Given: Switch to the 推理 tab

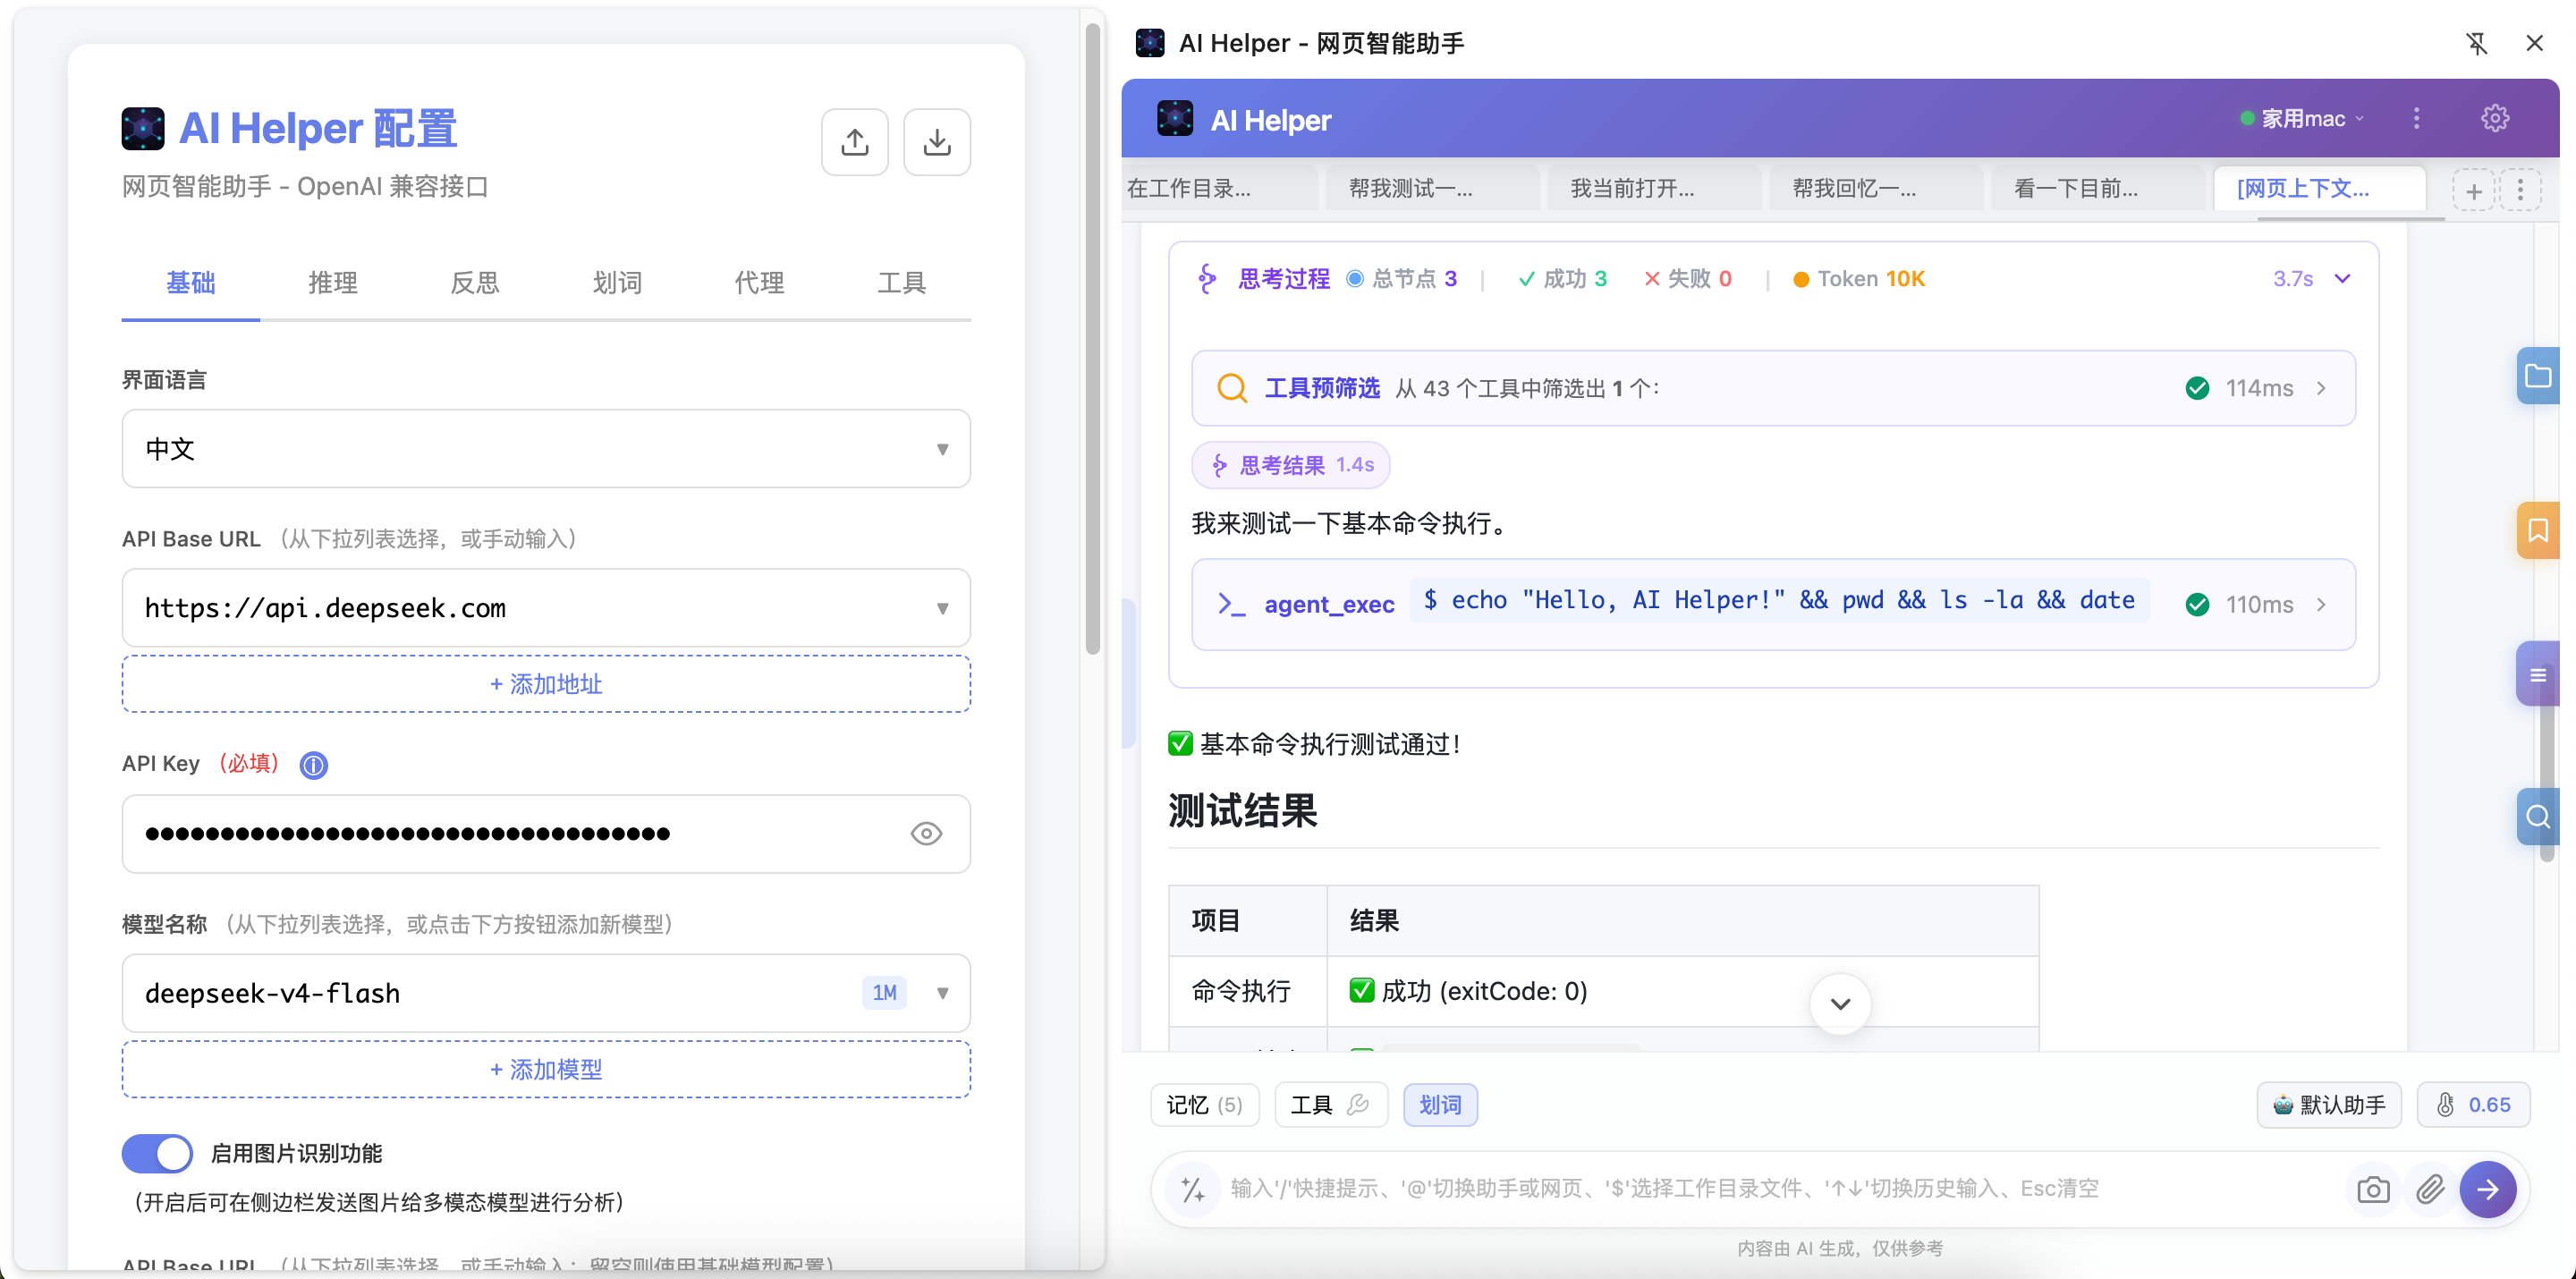Looking at the screenshot, I should pos(332,283).
